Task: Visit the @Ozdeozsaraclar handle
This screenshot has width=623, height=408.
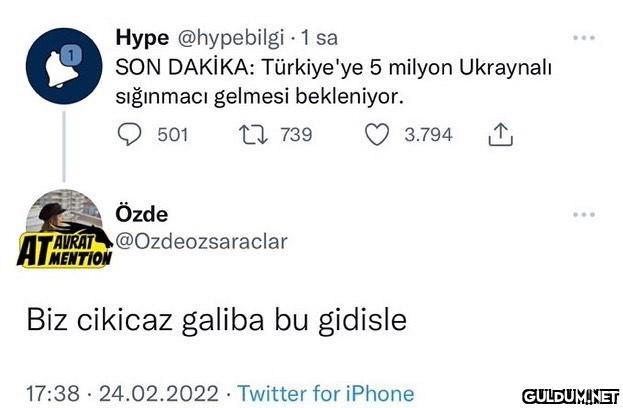Action: pos(202,241)
